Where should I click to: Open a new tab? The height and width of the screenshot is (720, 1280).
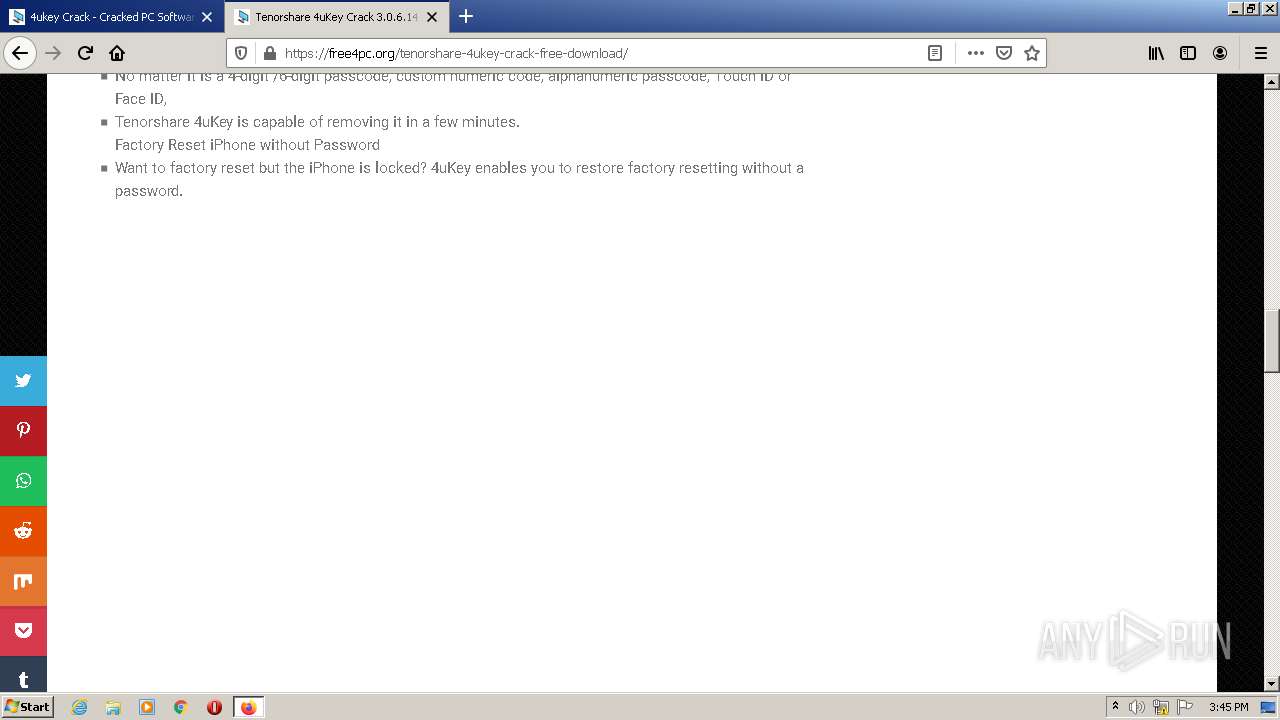coord(466,16)
